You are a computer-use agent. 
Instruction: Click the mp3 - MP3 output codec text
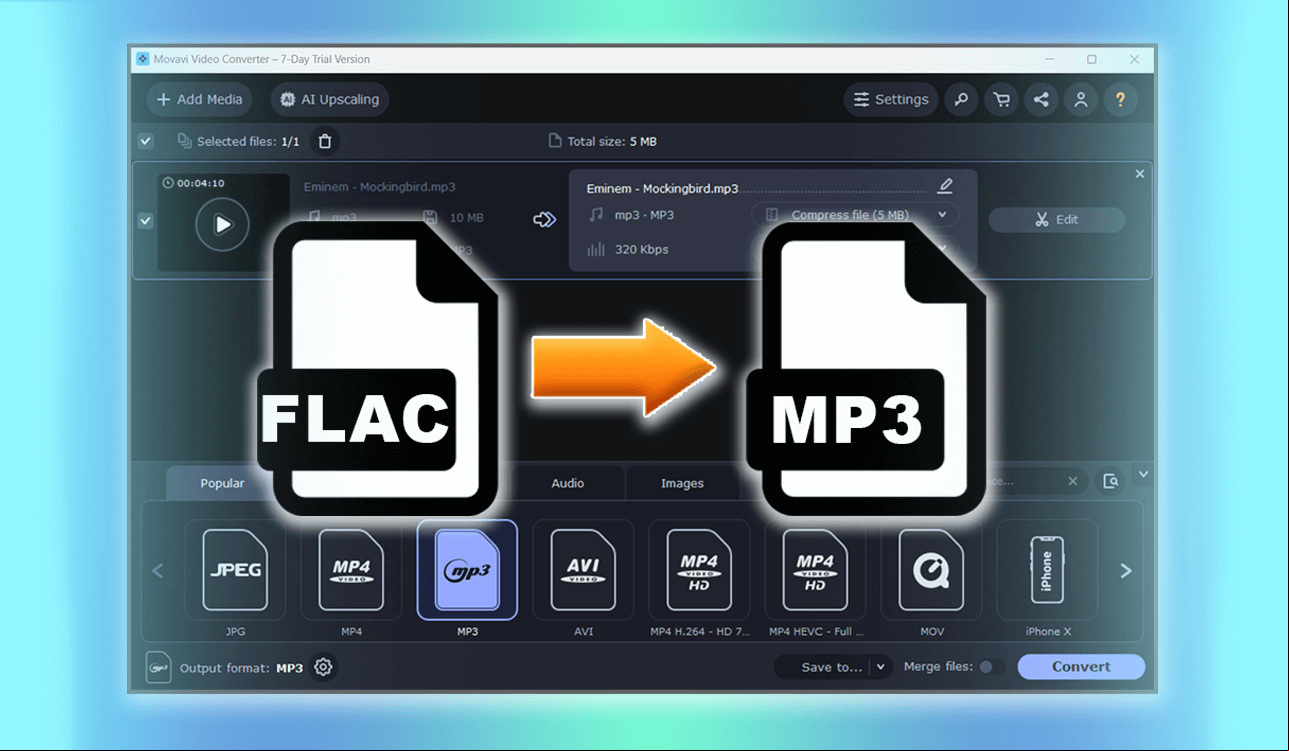644,215
